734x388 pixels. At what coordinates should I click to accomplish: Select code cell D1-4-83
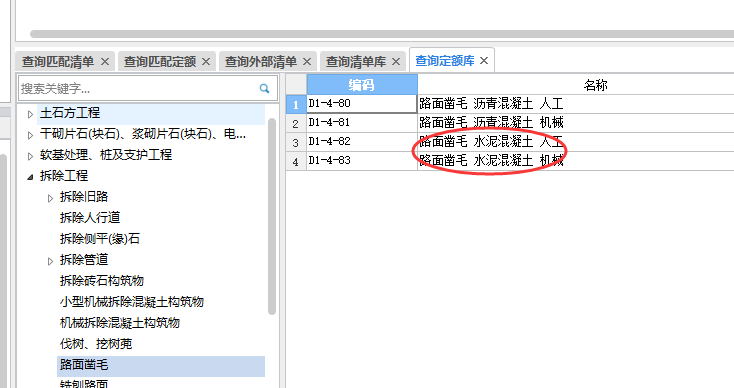[362, 161]
